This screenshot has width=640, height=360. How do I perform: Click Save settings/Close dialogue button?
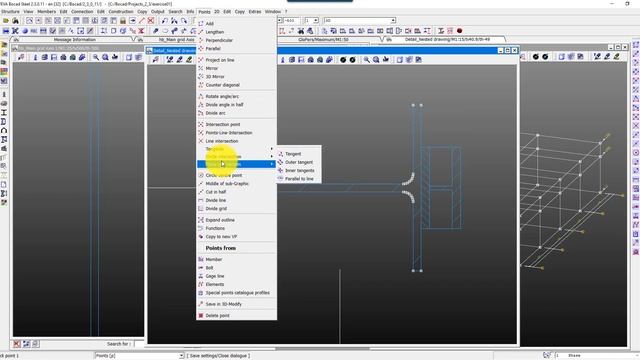point(218,356)
